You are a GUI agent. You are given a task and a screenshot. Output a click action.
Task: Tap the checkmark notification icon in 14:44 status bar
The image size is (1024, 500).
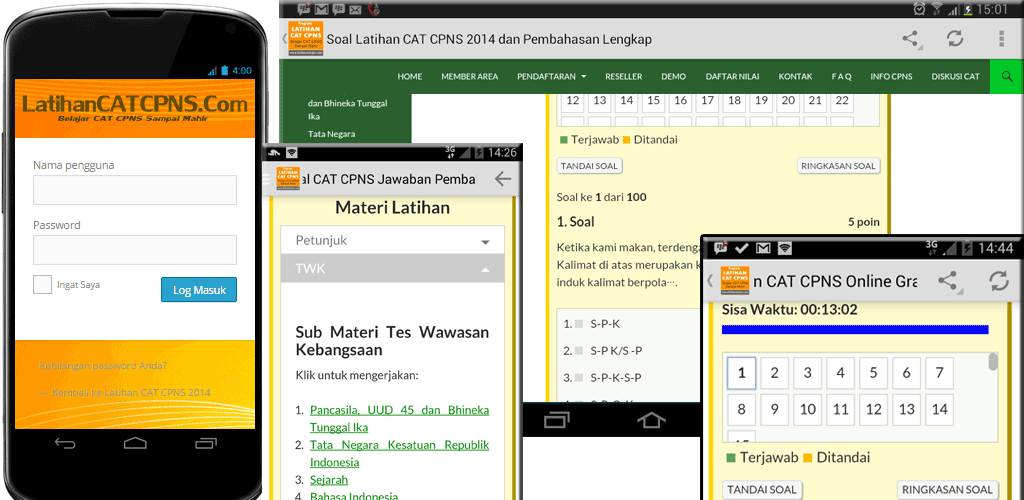click(741, 248)
